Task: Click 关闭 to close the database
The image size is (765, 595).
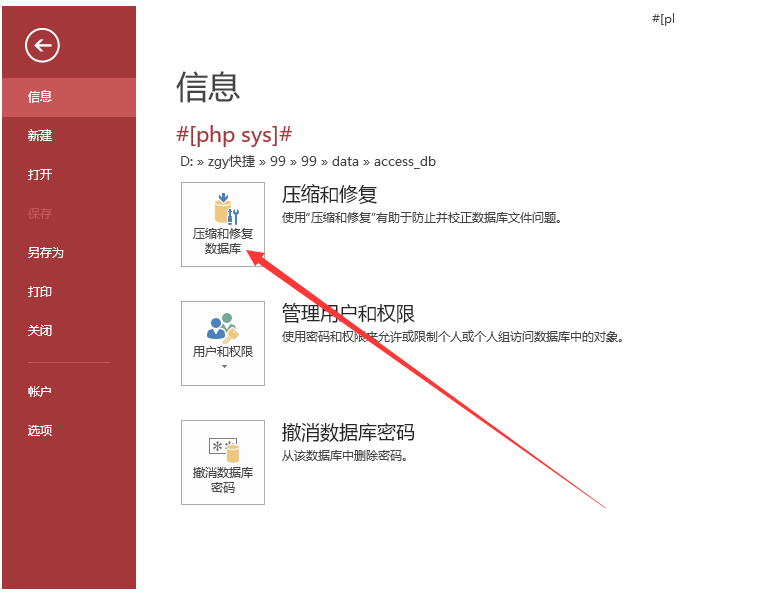Action: tap(40, 331)
